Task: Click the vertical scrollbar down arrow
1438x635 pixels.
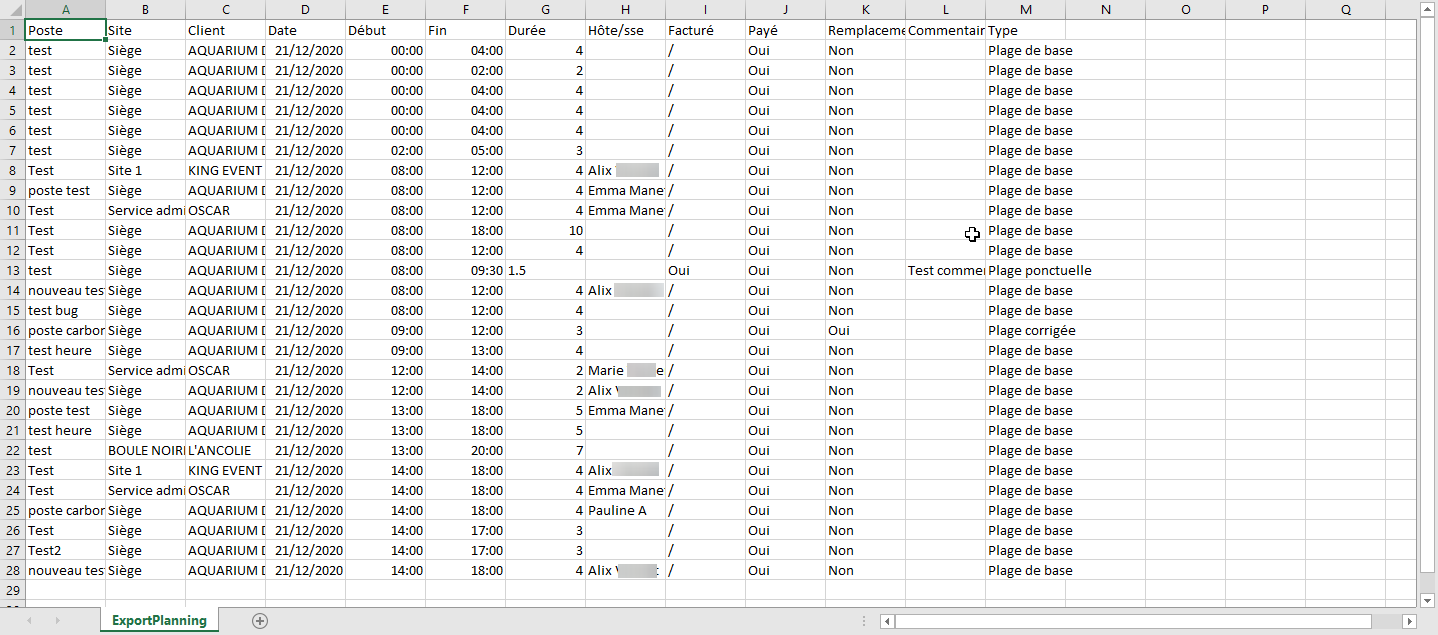Action: tap(1429, 600)
